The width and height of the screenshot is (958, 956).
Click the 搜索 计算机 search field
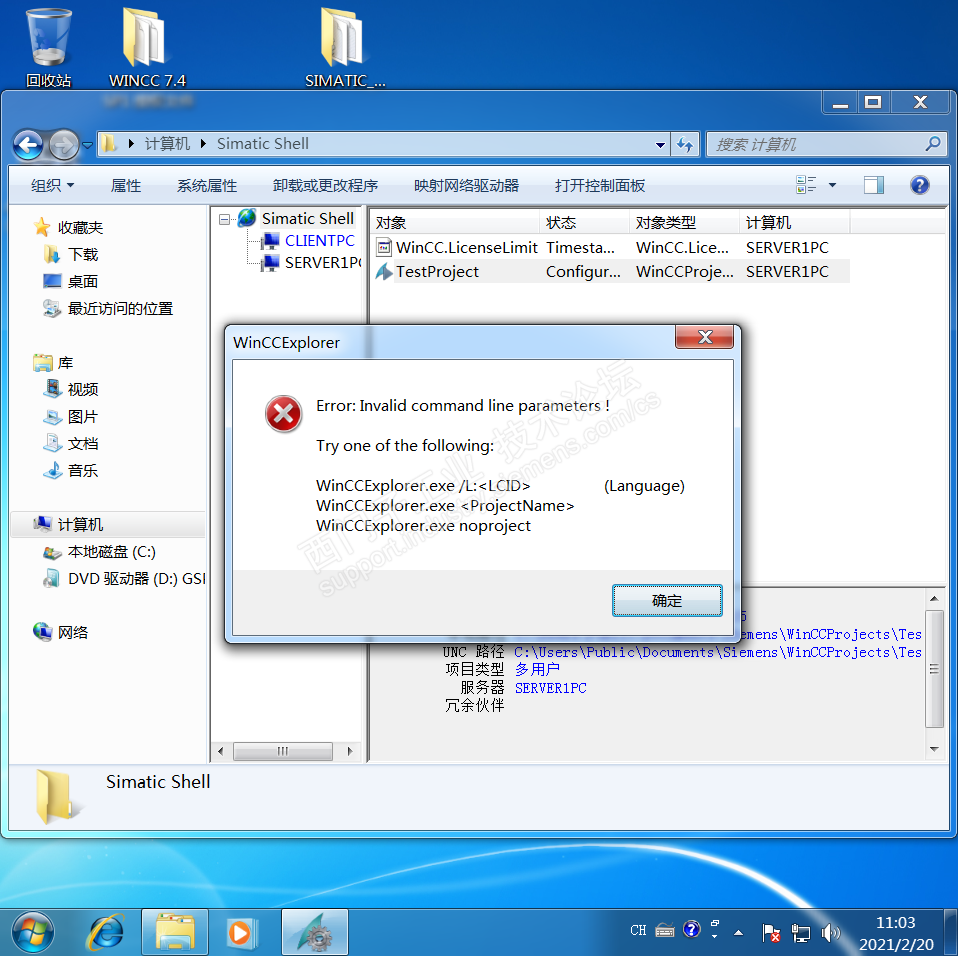pyautogui.click(x=825, y=145)
